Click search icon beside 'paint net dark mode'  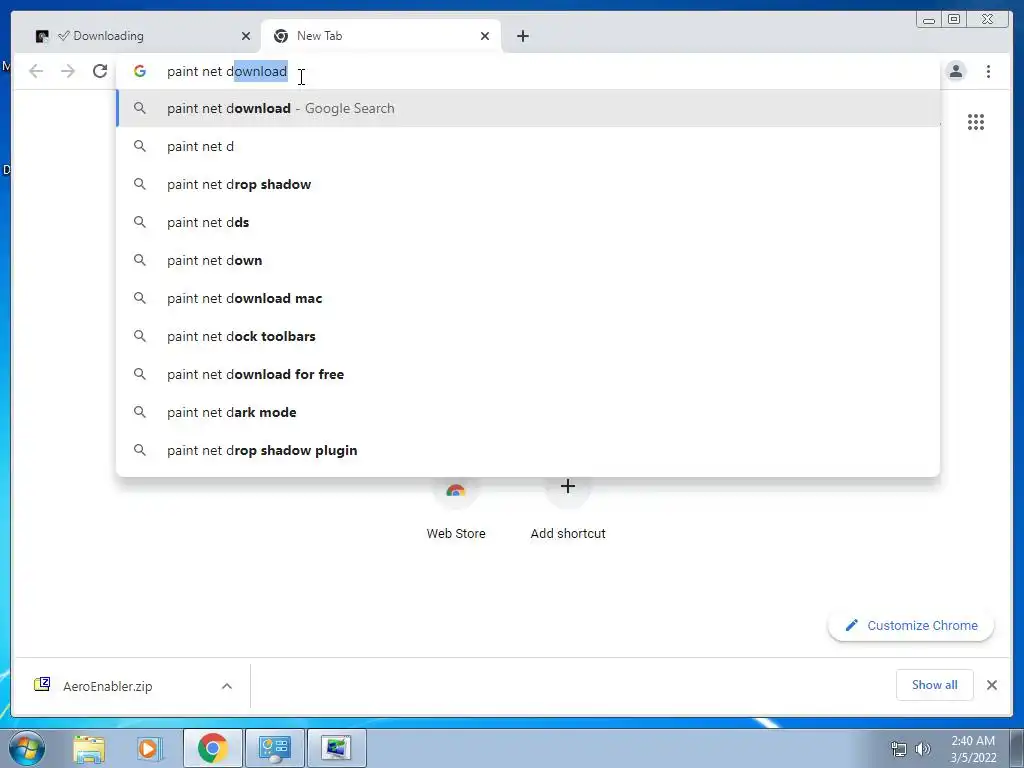pos(140,412)
